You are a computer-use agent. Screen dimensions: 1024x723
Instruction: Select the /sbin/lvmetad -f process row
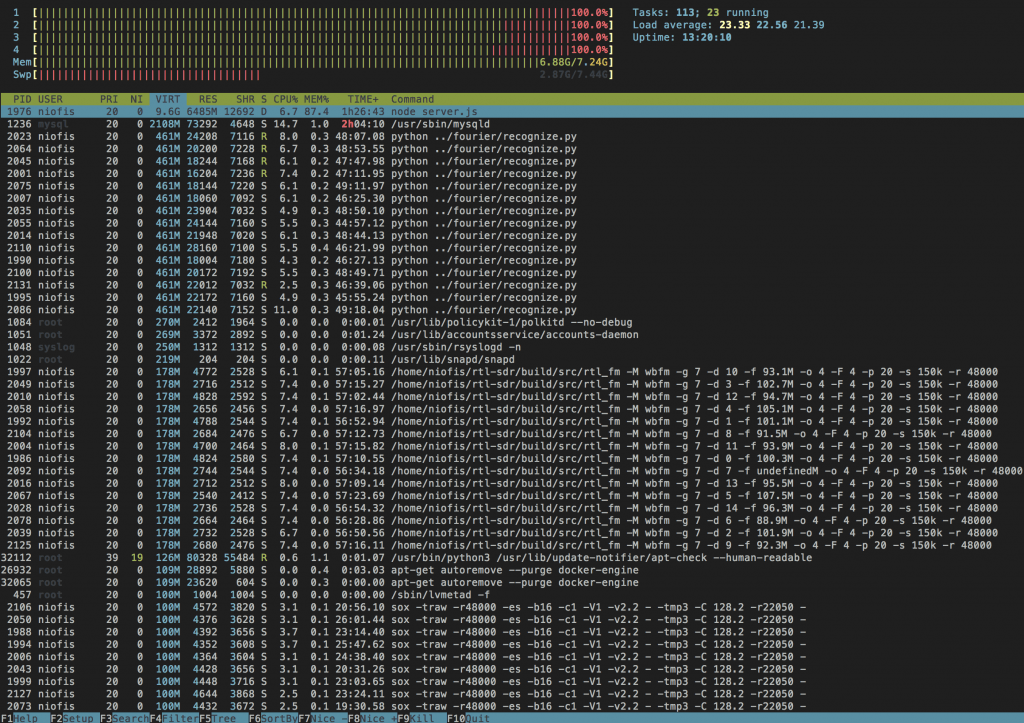(512, 596)
